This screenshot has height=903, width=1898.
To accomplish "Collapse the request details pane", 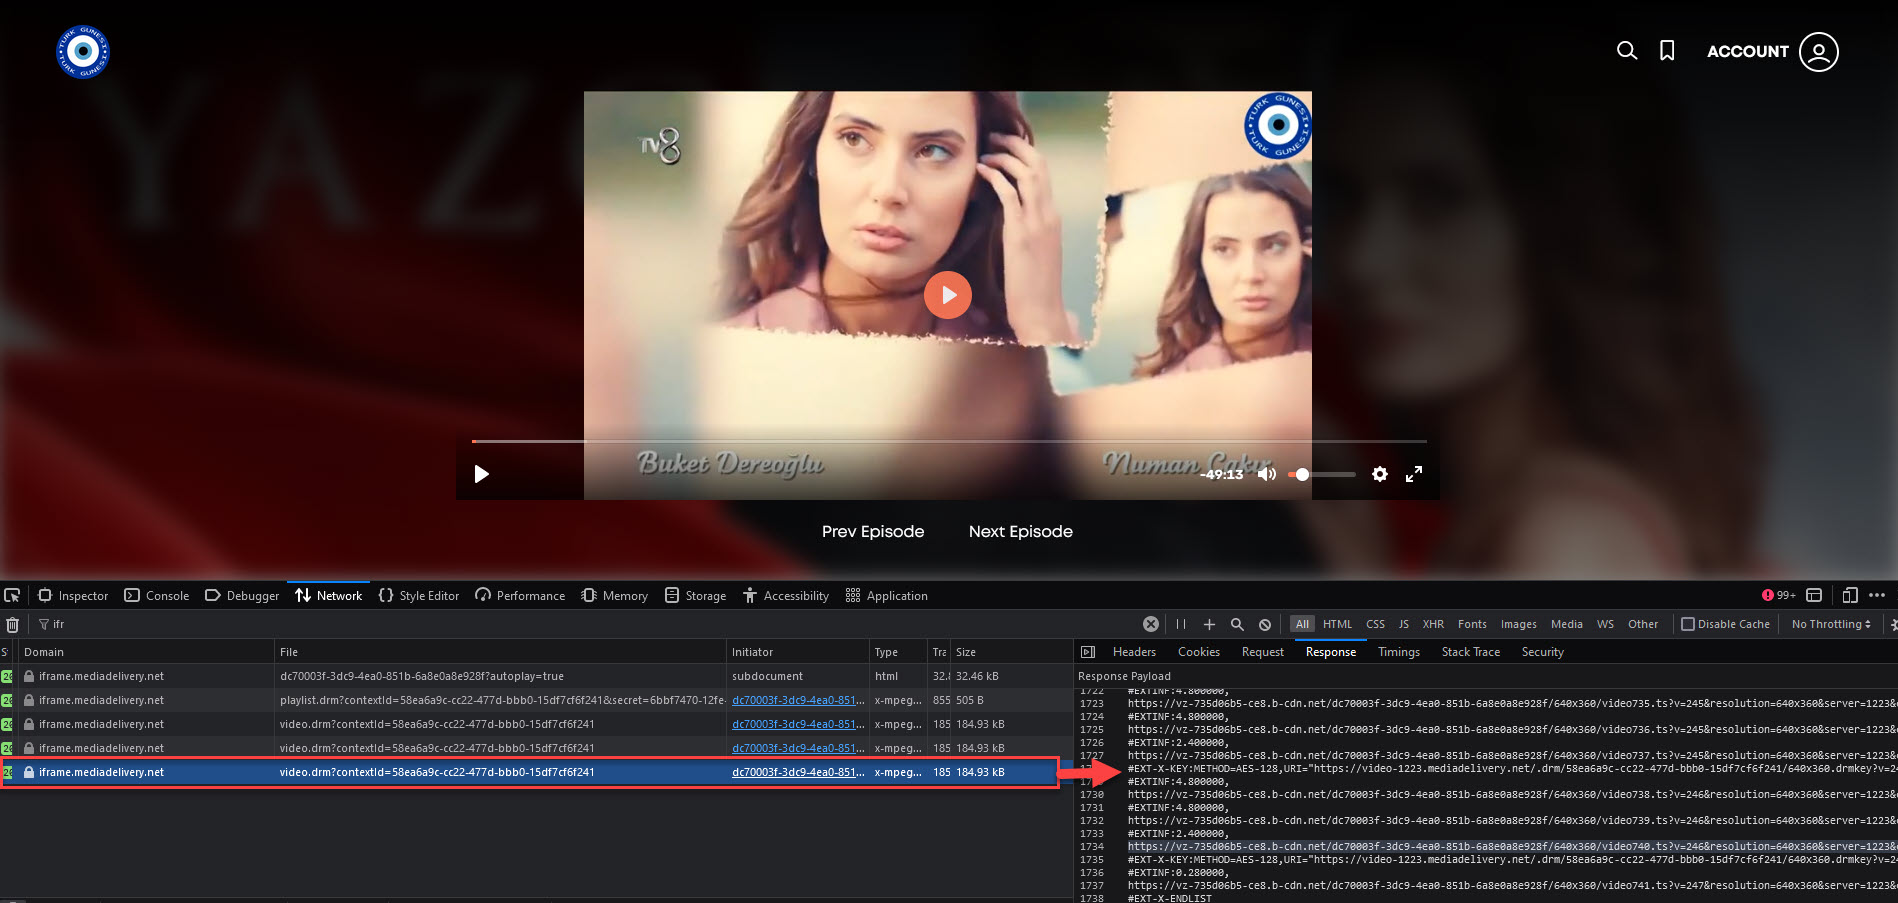I will click(x=1088, y=652).
